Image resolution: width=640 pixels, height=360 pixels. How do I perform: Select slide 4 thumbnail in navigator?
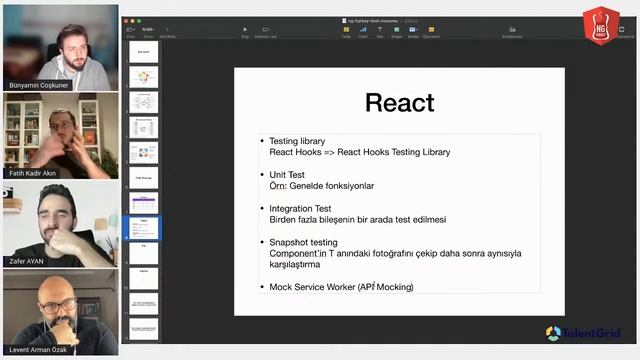pos(144,127)
